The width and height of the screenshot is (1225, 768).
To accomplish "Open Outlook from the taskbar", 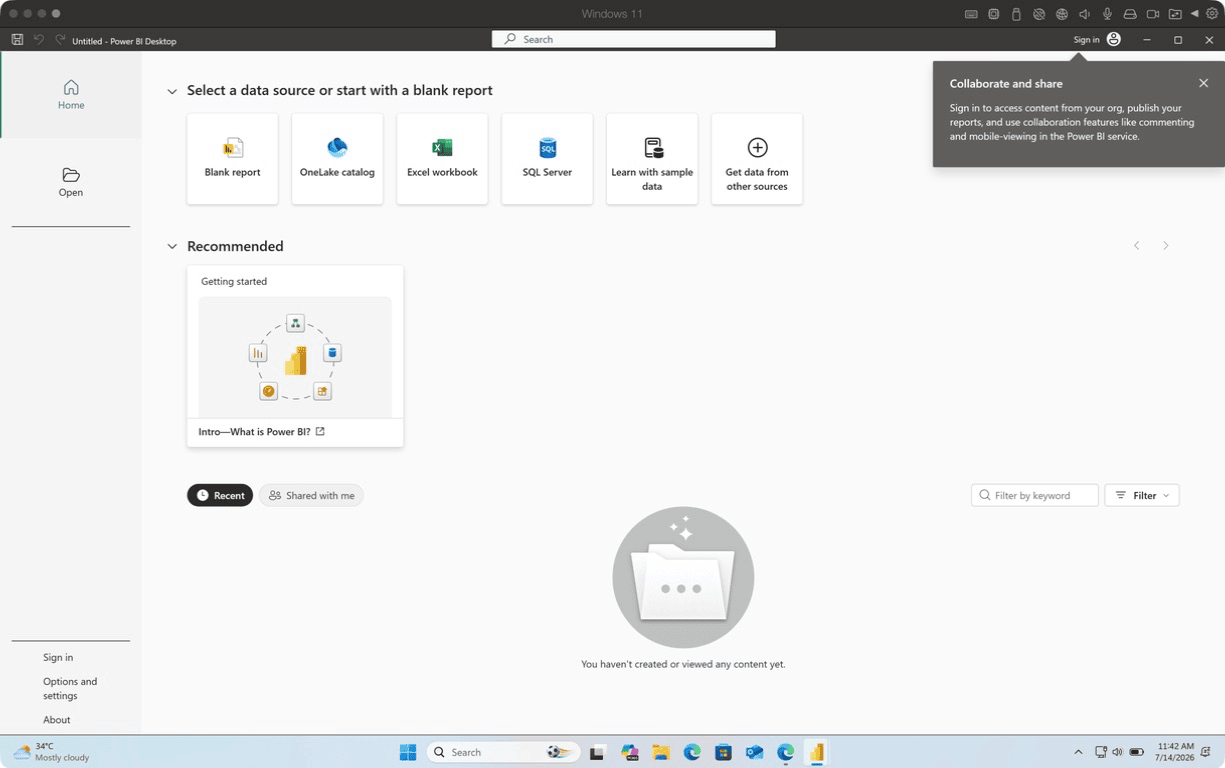I will (754, 752).
